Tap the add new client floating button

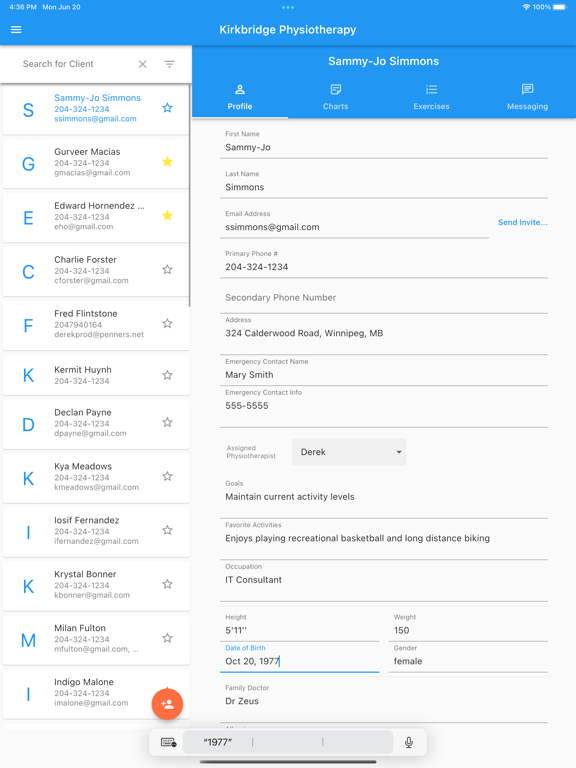pos(167,704)
